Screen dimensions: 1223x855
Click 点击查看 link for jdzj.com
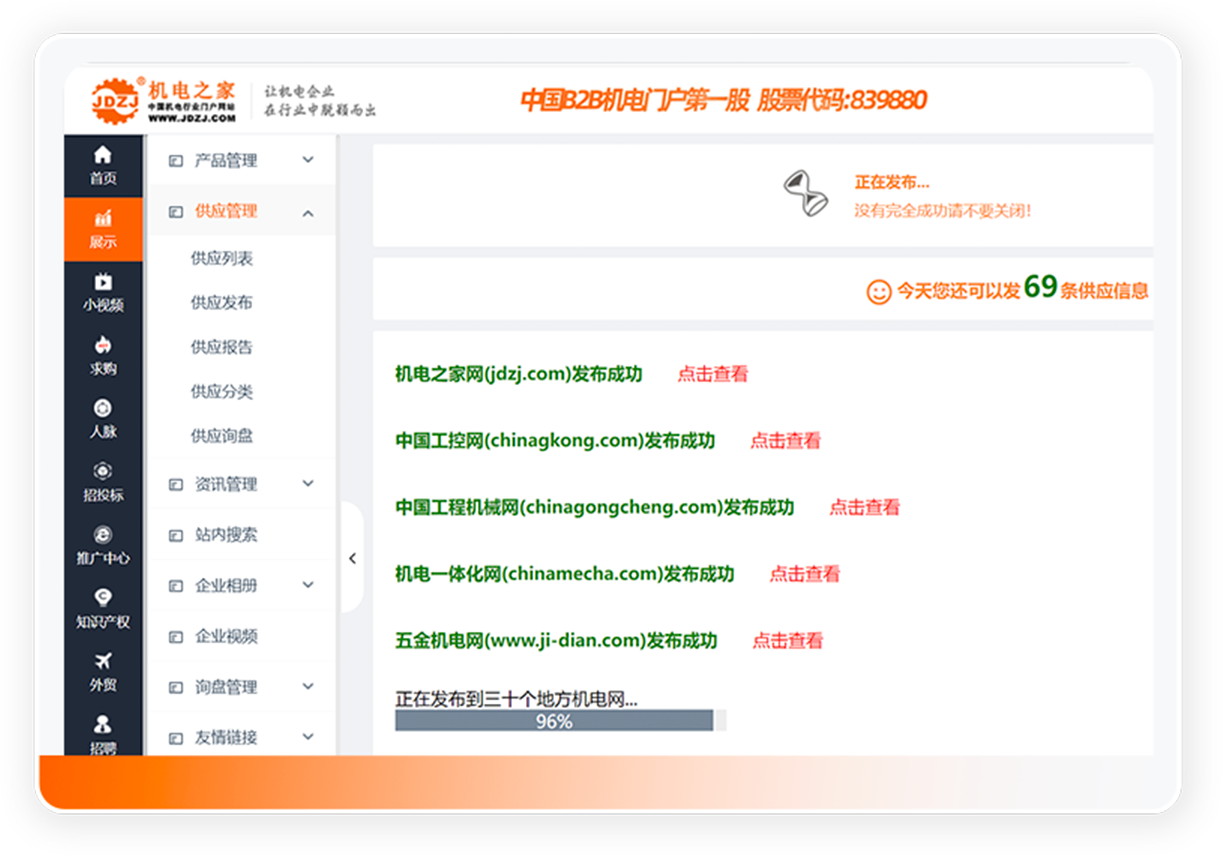pyautogui.click(x=713, y=375)
